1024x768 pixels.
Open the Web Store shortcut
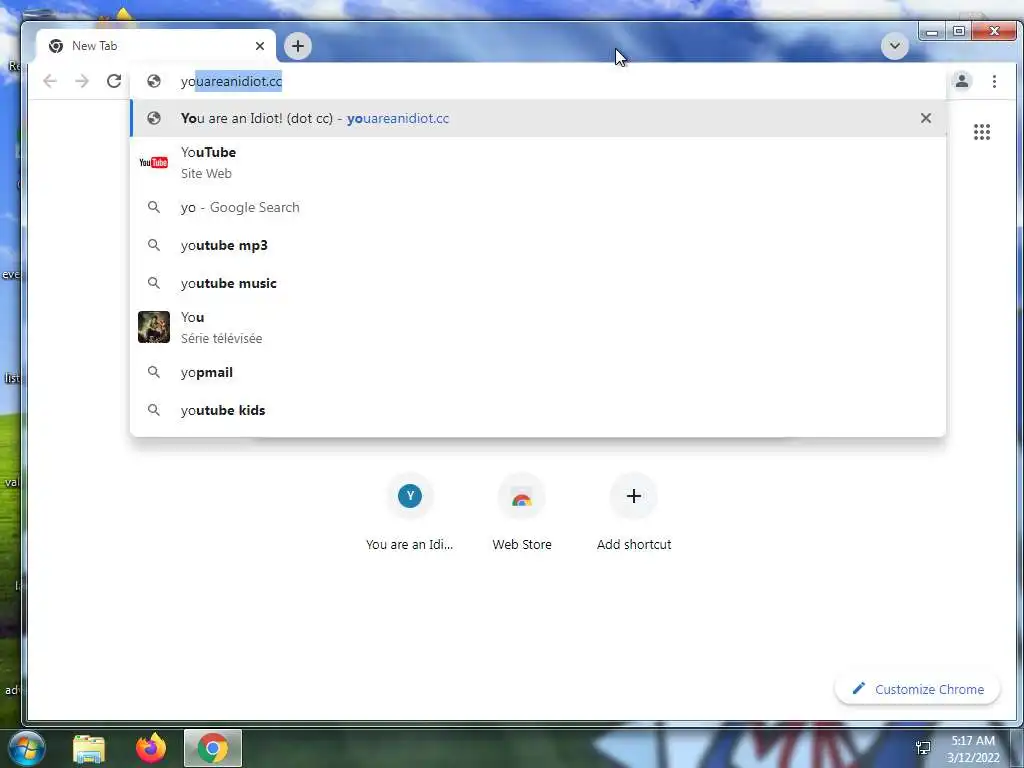pyautogui.click(x=522, y=513)
